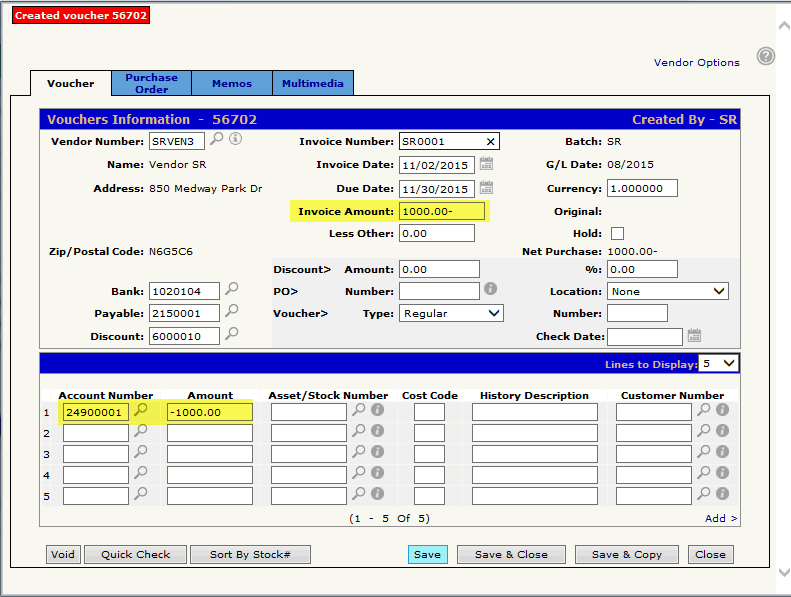The height and width of the screenshot is (597, 791).
Task: Click the Save & Close button
Action: [510, 555]
